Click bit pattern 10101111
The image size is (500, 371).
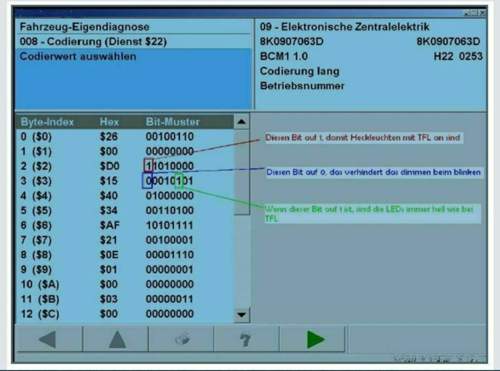point(170,225)
